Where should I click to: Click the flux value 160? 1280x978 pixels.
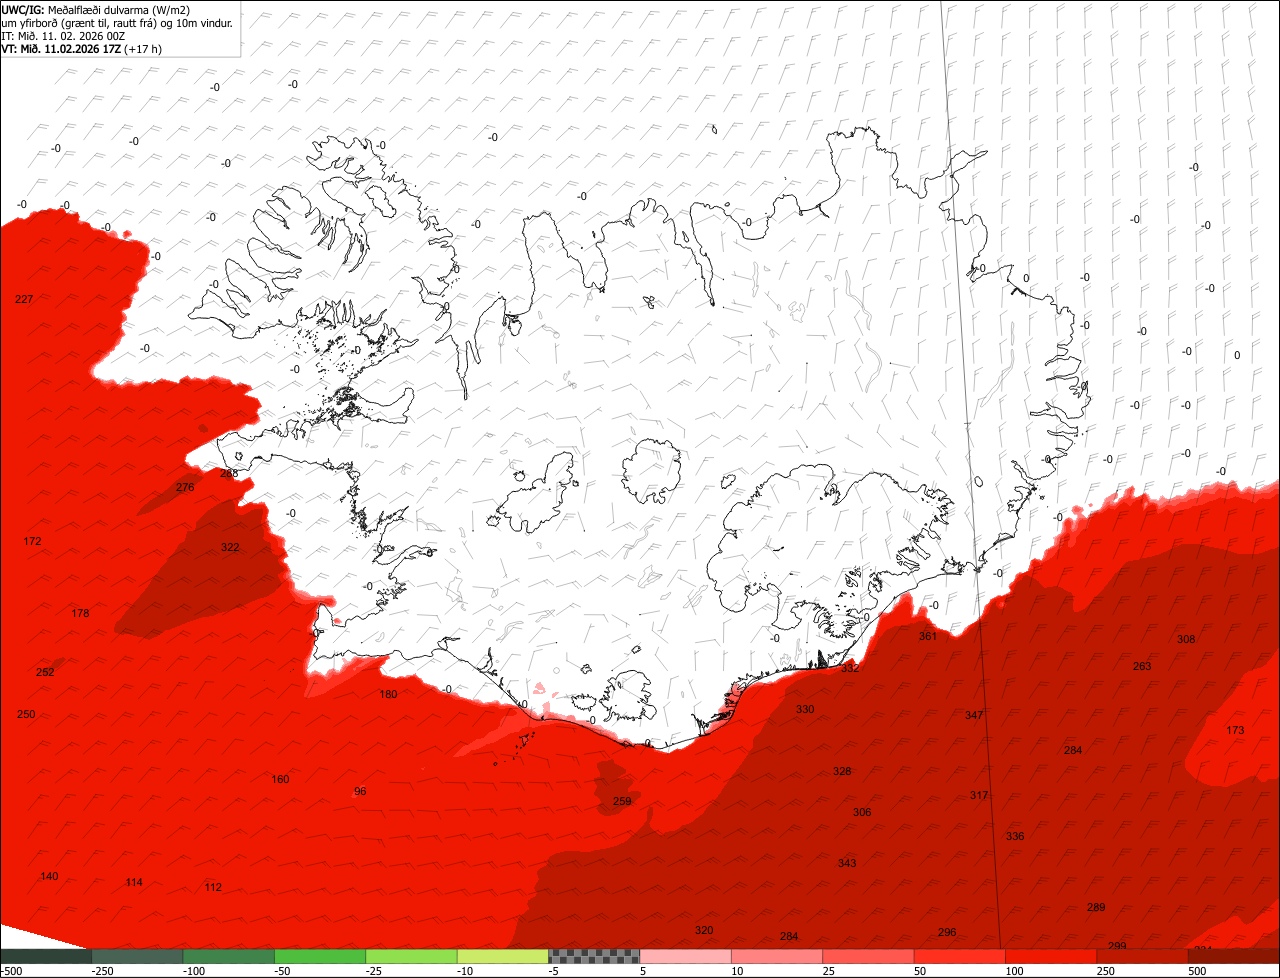click(280, 779)
